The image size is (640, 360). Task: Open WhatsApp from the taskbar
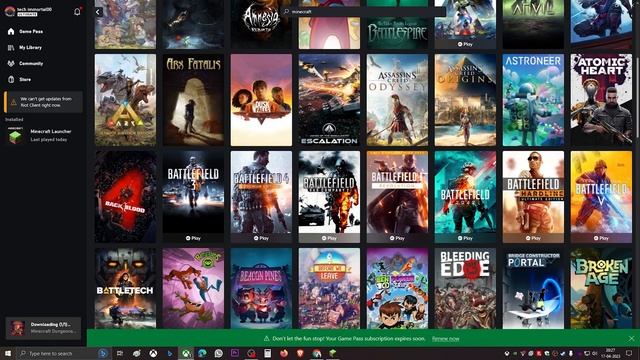coord(219,353)
